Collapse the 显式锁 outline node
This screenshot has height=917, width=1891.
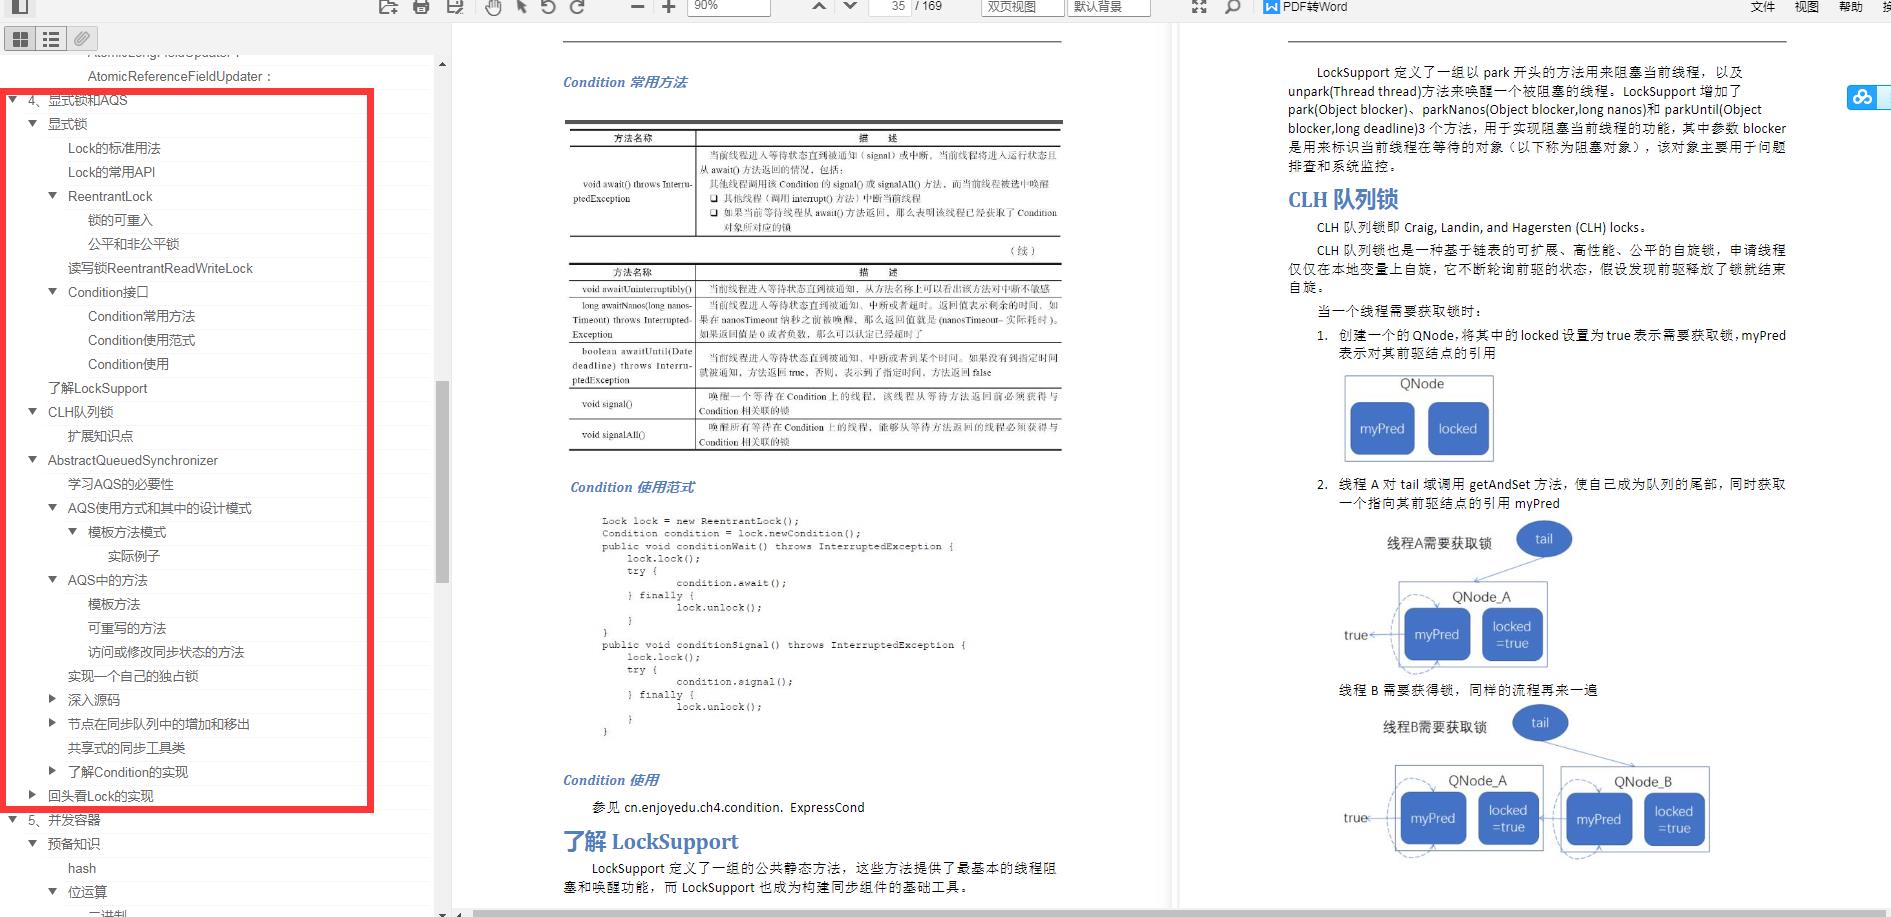pos(33,124)
